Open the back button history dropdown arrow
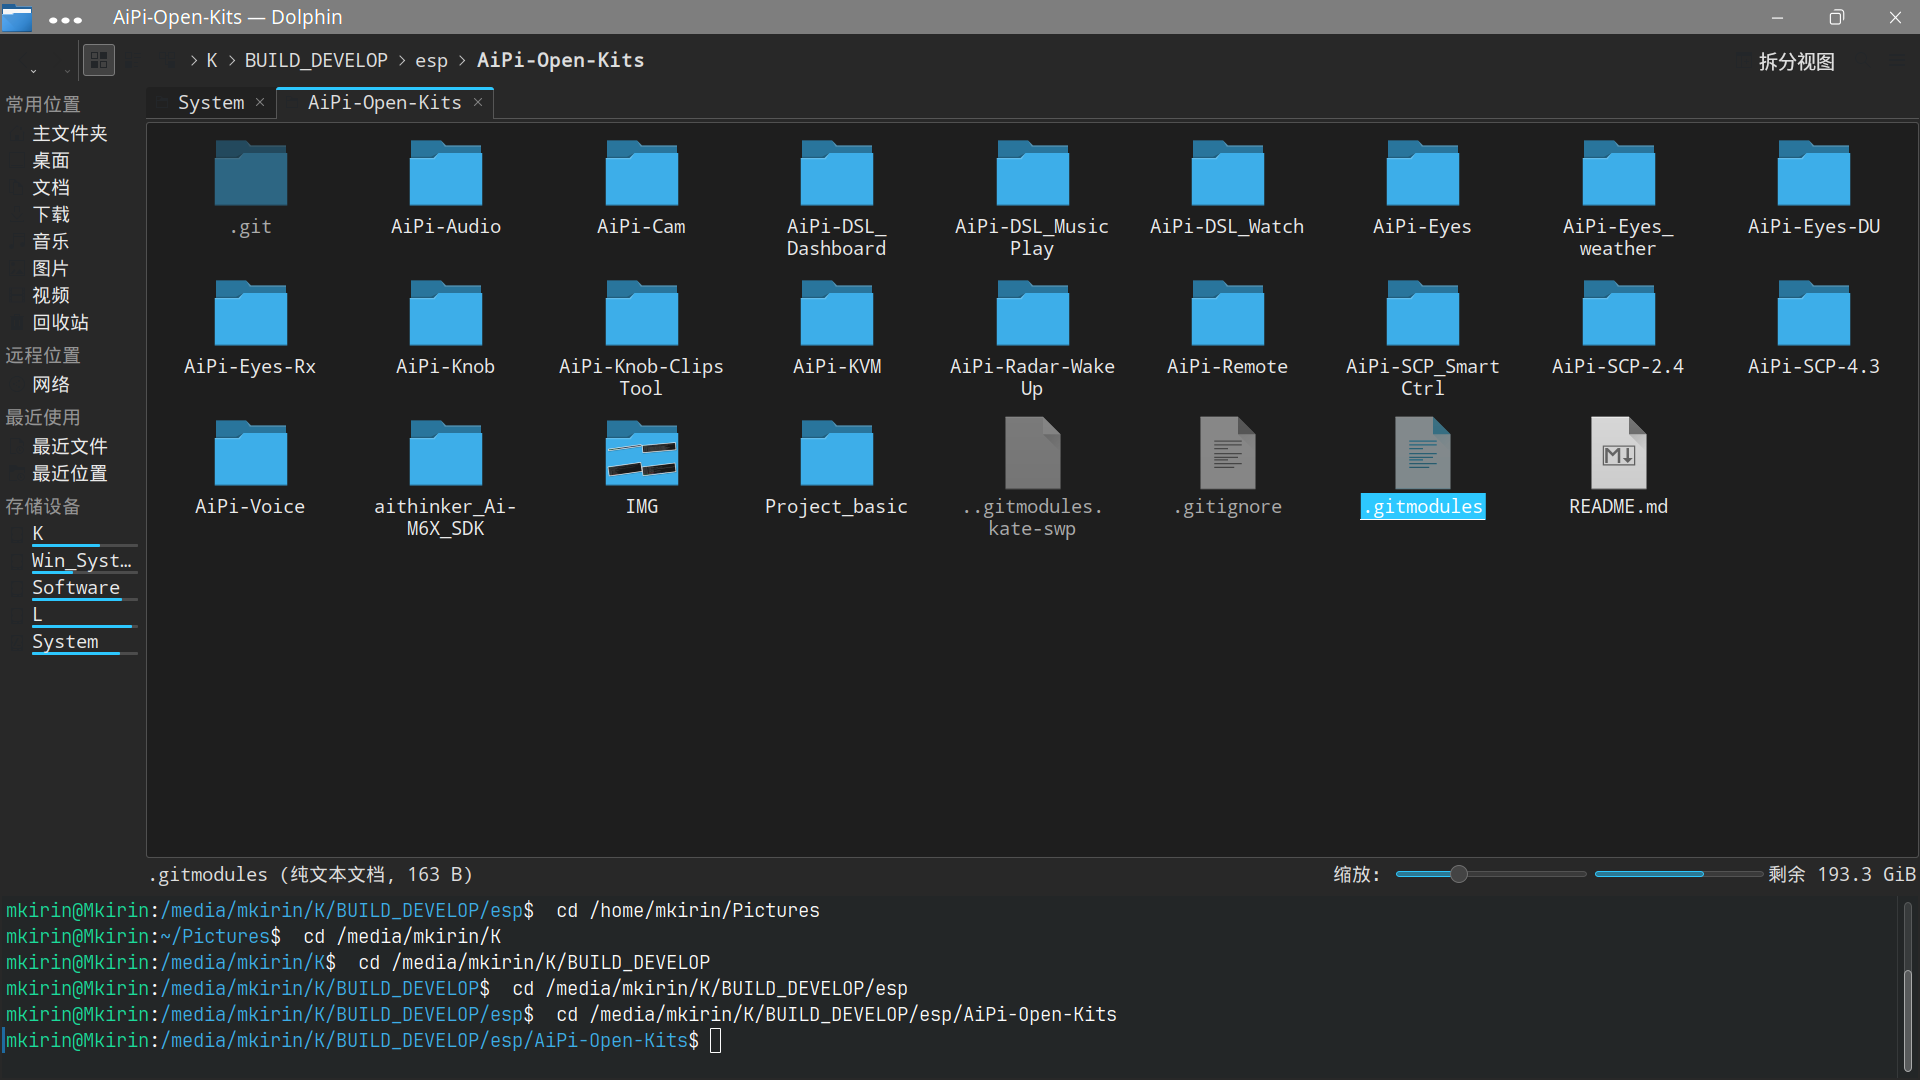 (x=33, y=70)
